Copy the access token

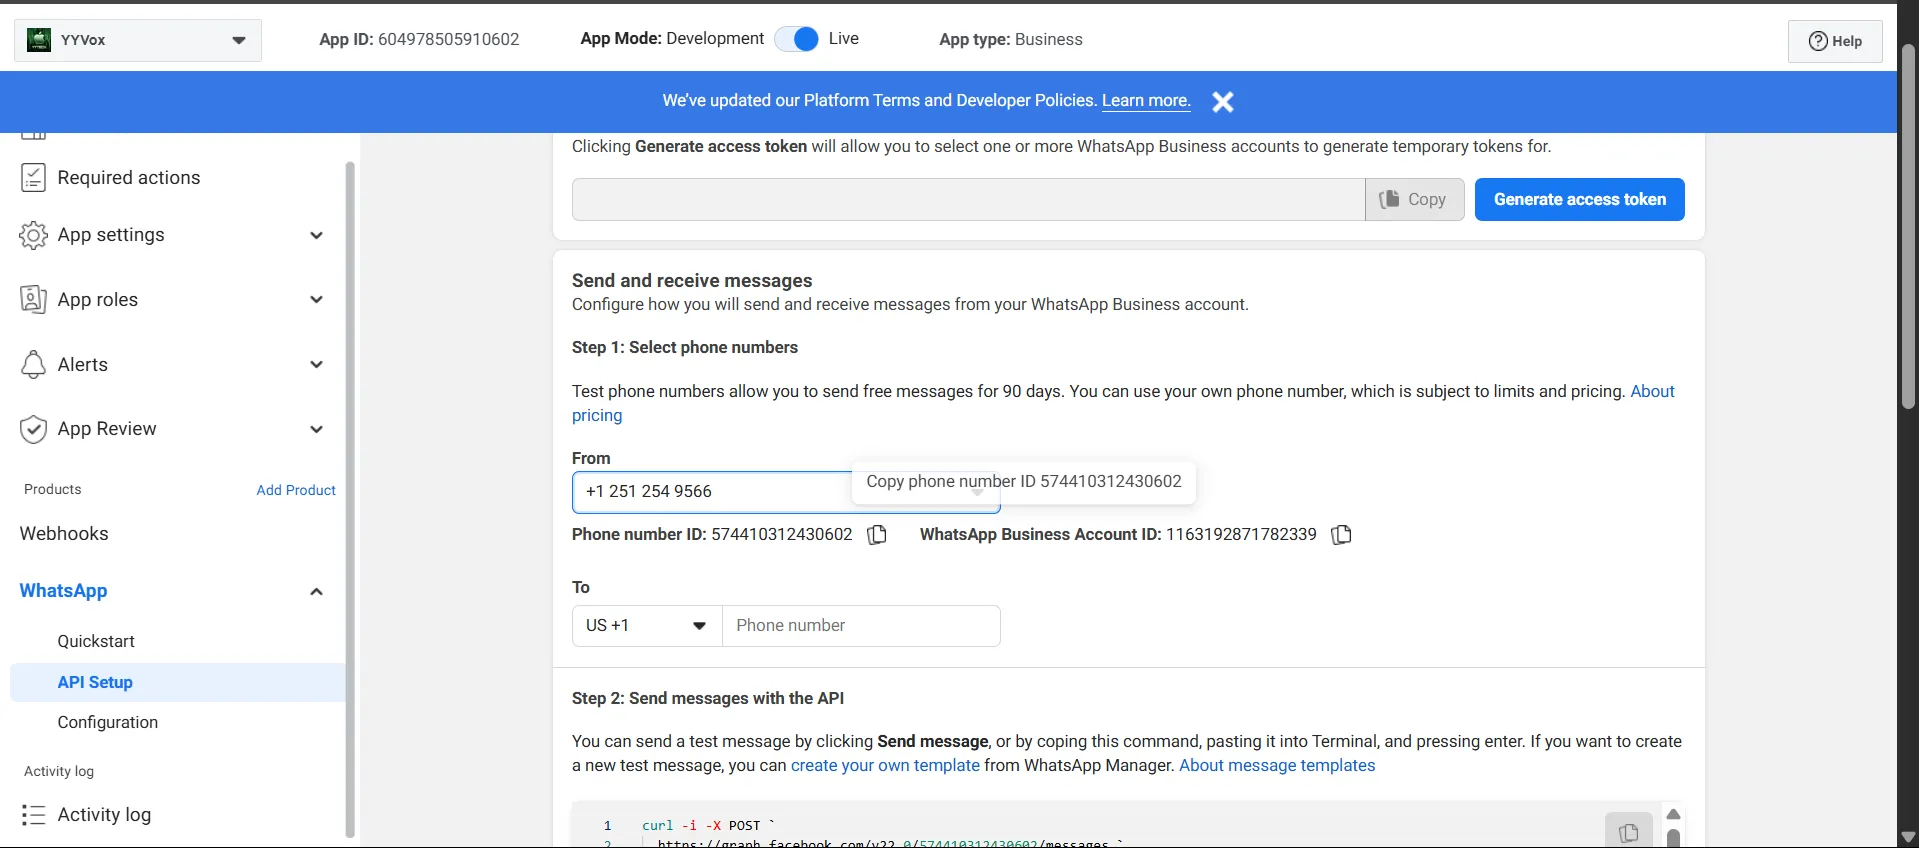pos(1414,200)
